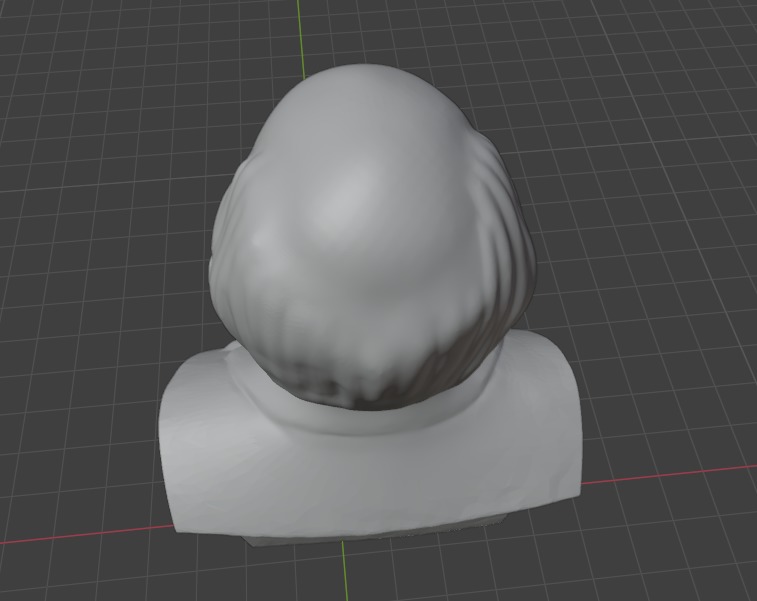
Task: Select the gray bust model in viewport
Action: coord(370,305)
